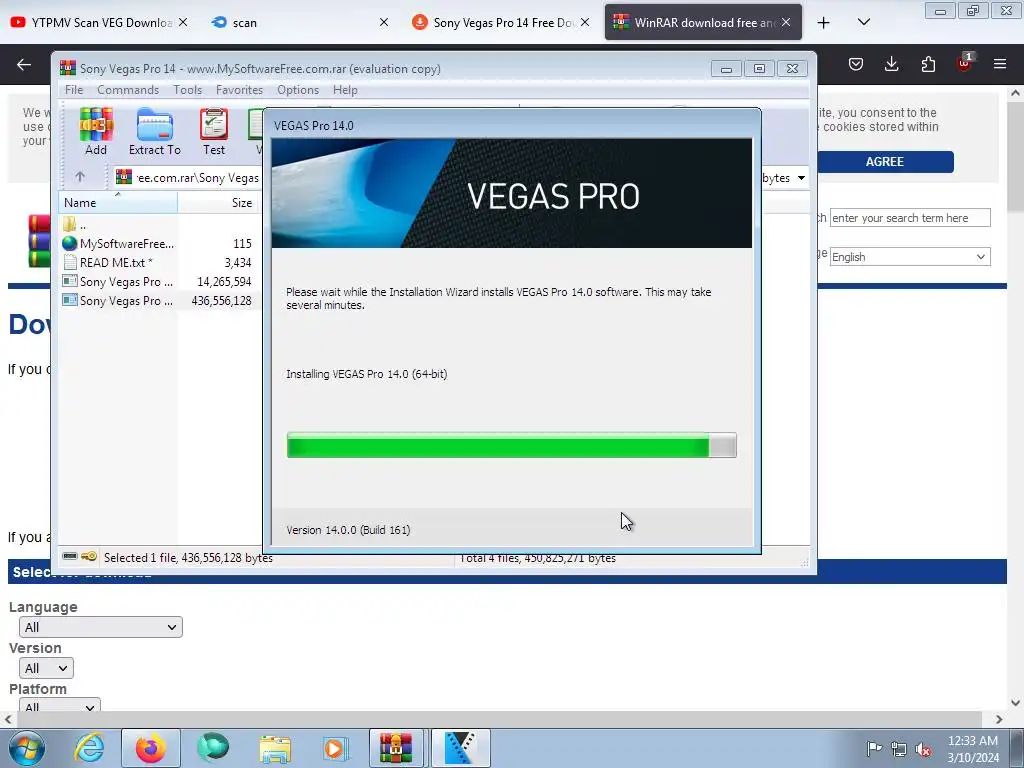
Task: Click the website search term field
Action: pyautogui.click(x=910, y=218)
